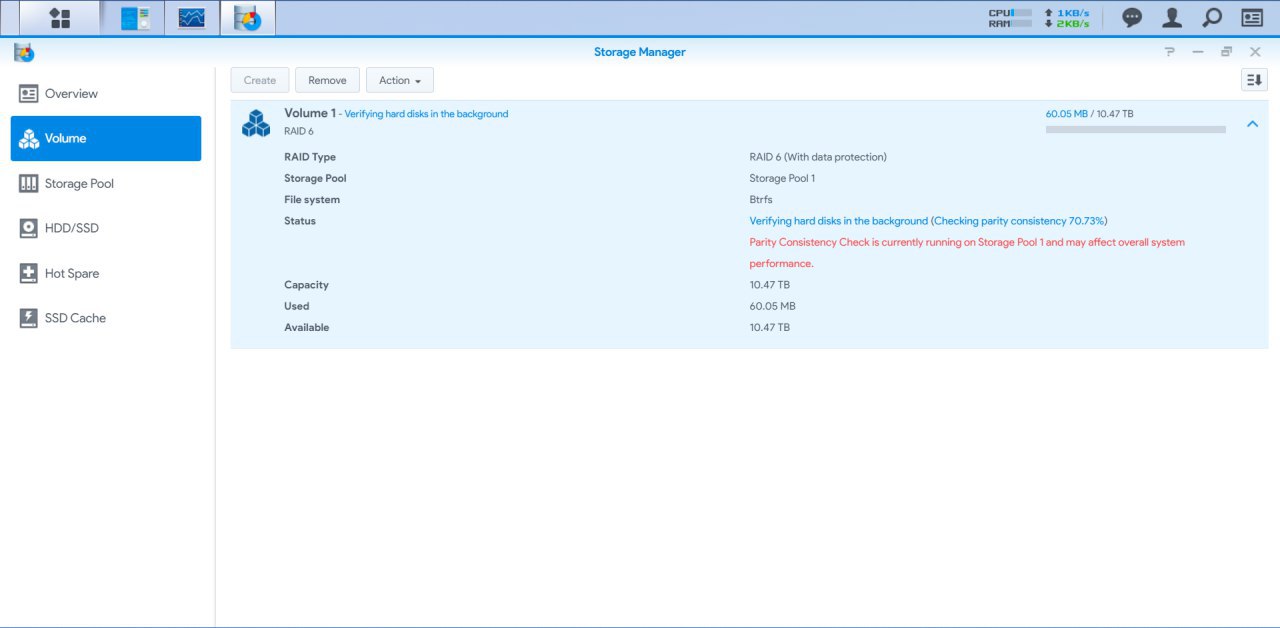
Task: Open the Main Menu grid icon
Action: [60, 18]
